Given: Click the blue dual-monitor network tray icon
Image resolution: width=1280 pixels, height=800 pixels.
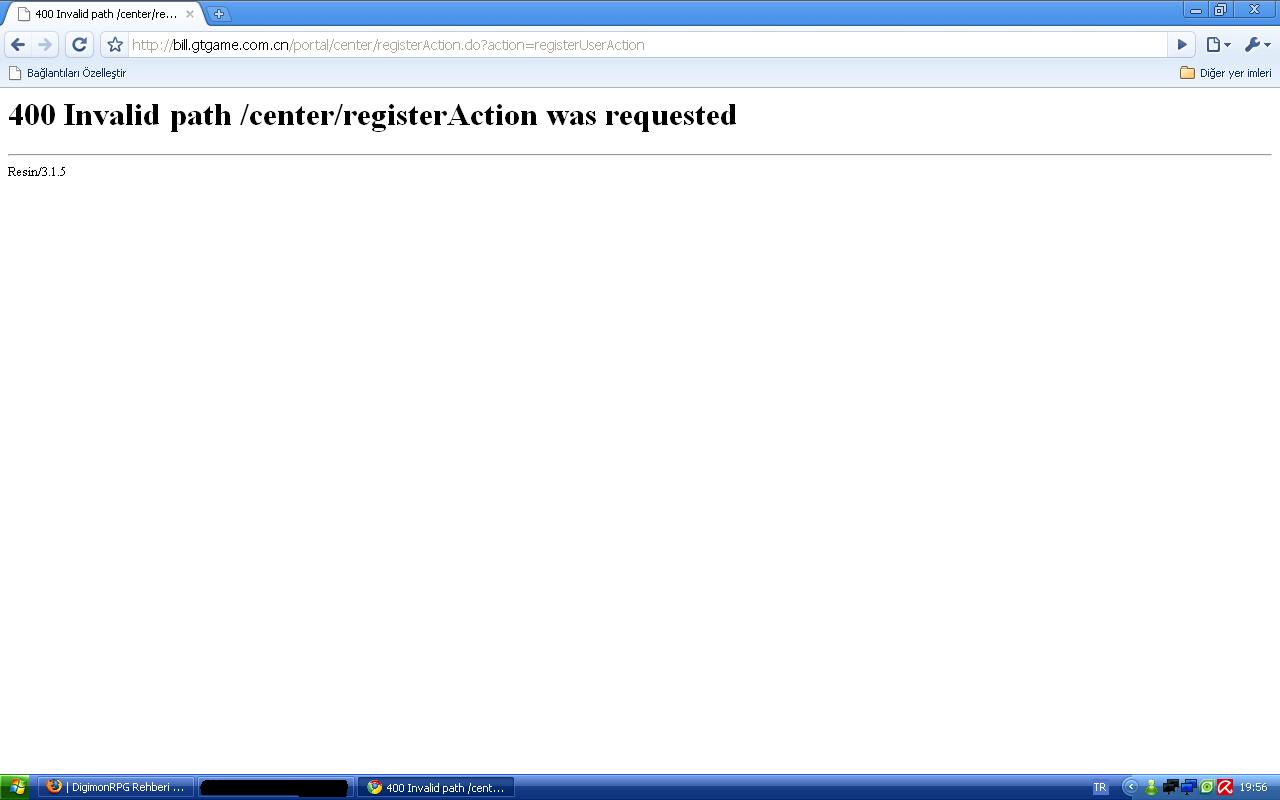Looking at the screenshot, I should [1189, 787].
